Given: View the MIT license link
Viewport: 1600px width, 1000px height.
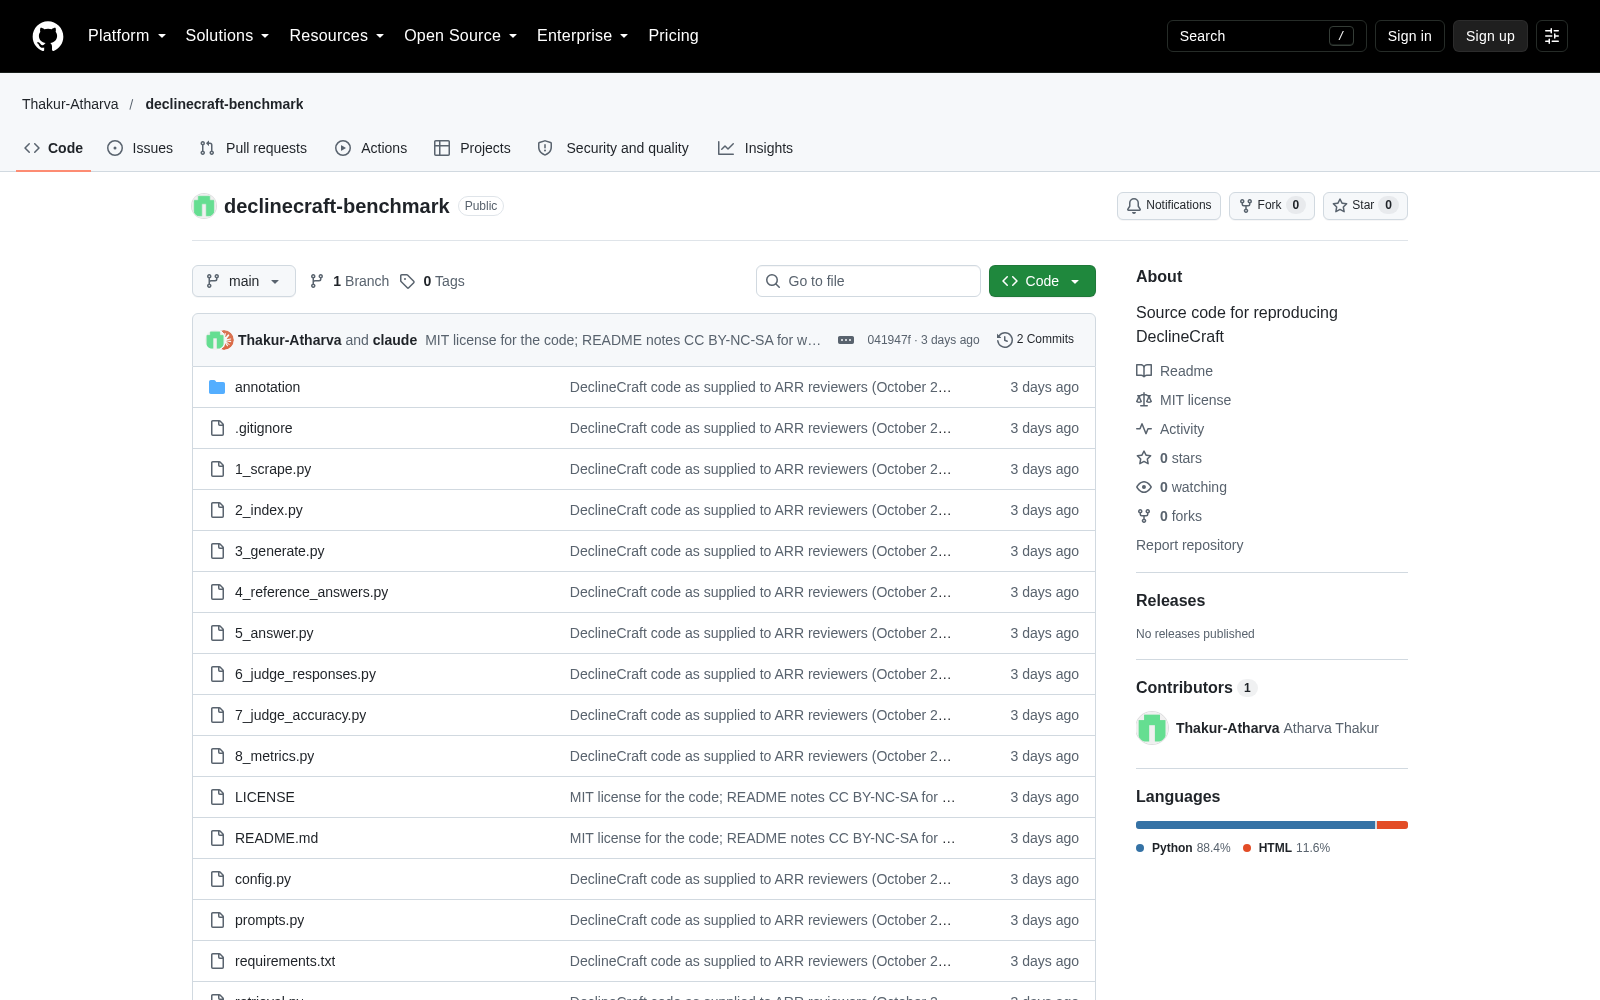Looking at the screenshot, I should click(1183, 400).
